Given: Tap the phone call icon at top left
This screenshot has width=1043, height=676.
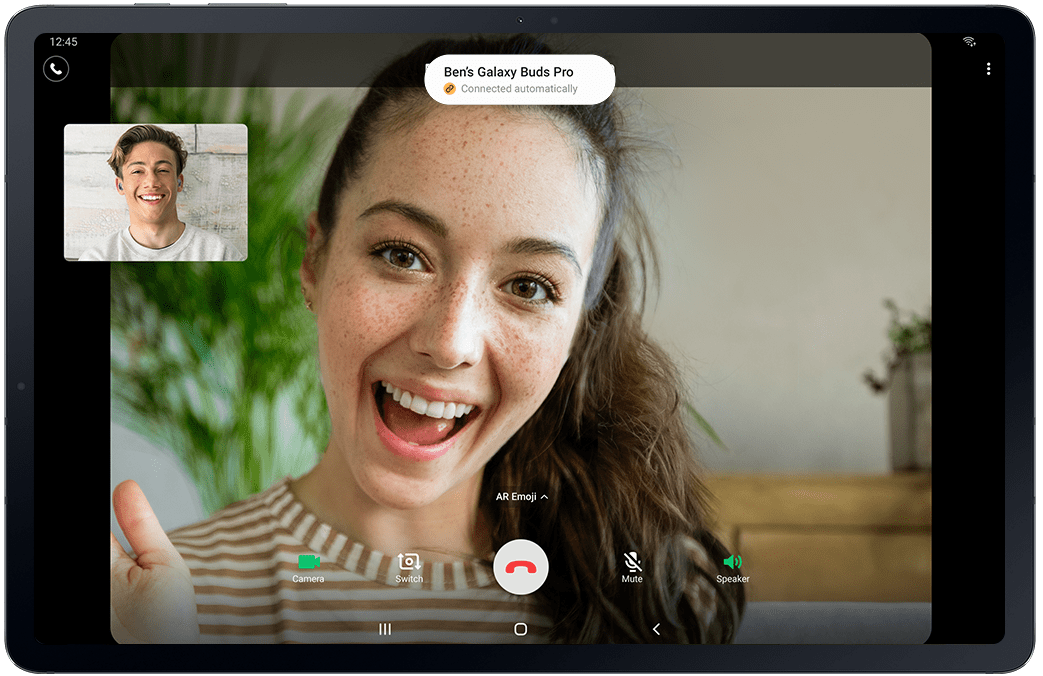Looking at the screenshot, I should (x=56, y=69).
